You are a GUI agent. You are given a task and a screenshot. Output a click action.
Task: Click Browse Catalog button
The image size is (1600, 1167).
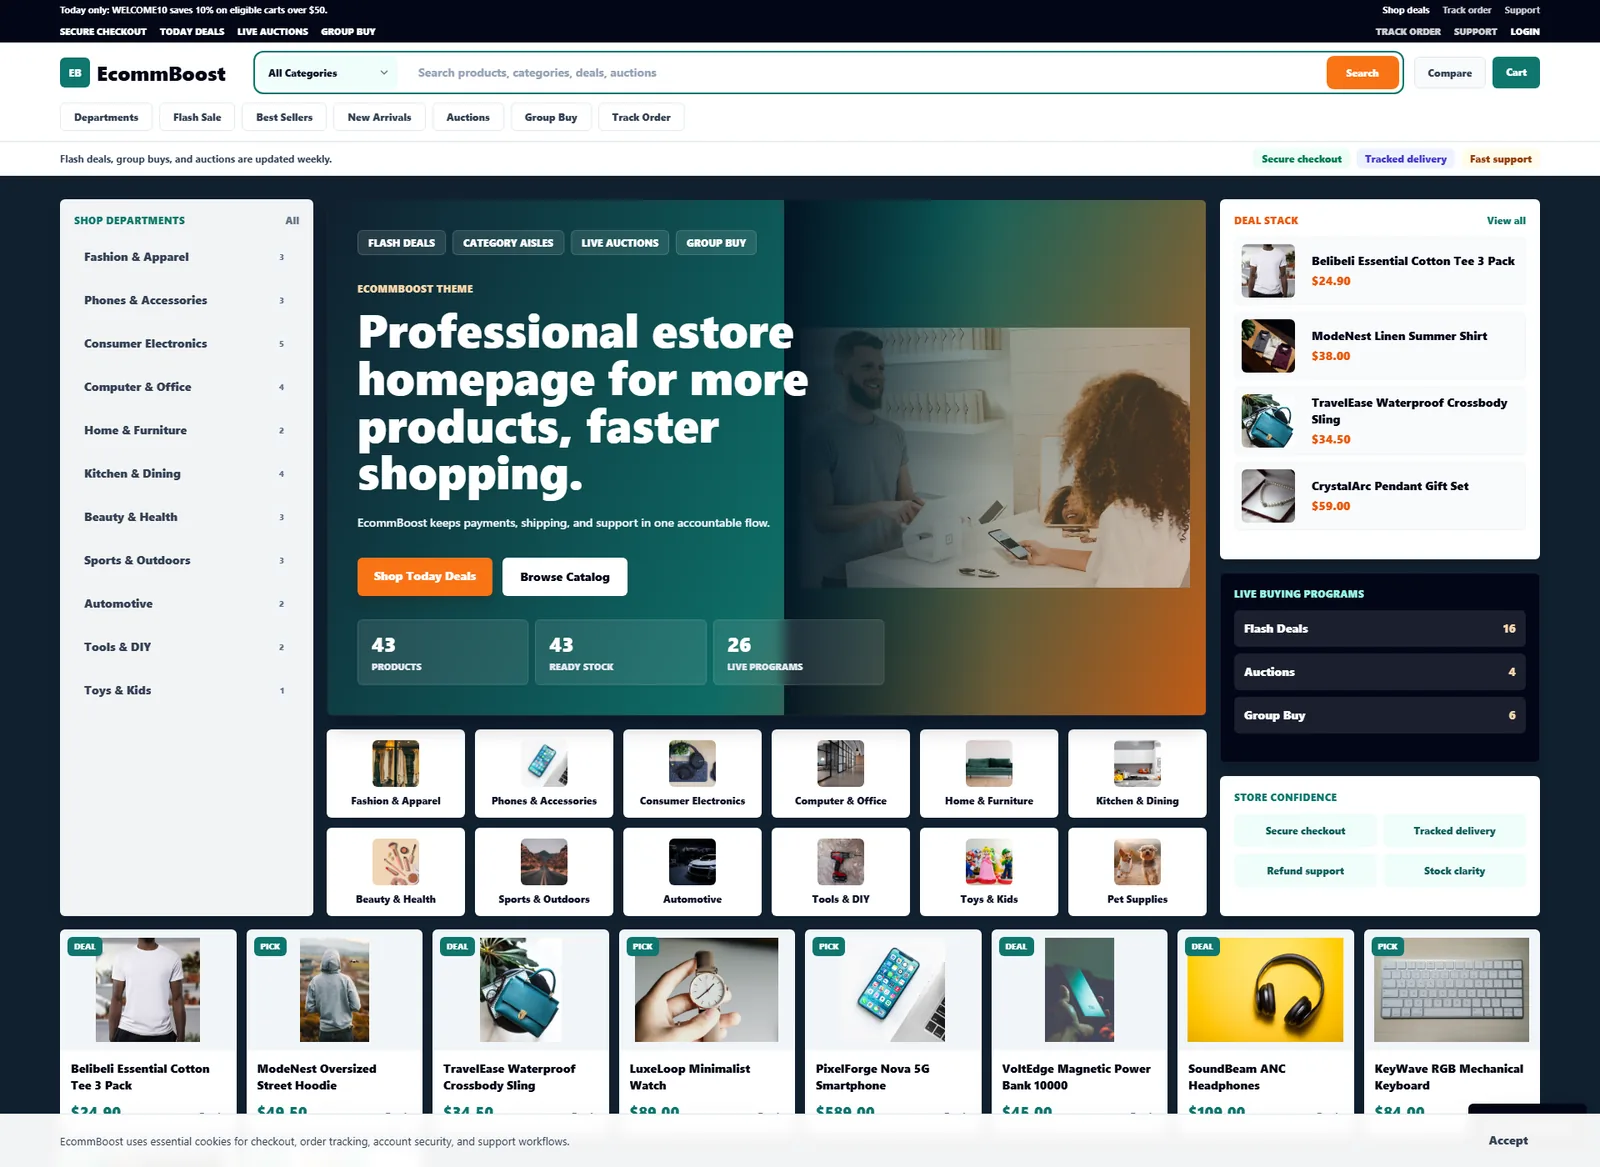pos(565,577)
